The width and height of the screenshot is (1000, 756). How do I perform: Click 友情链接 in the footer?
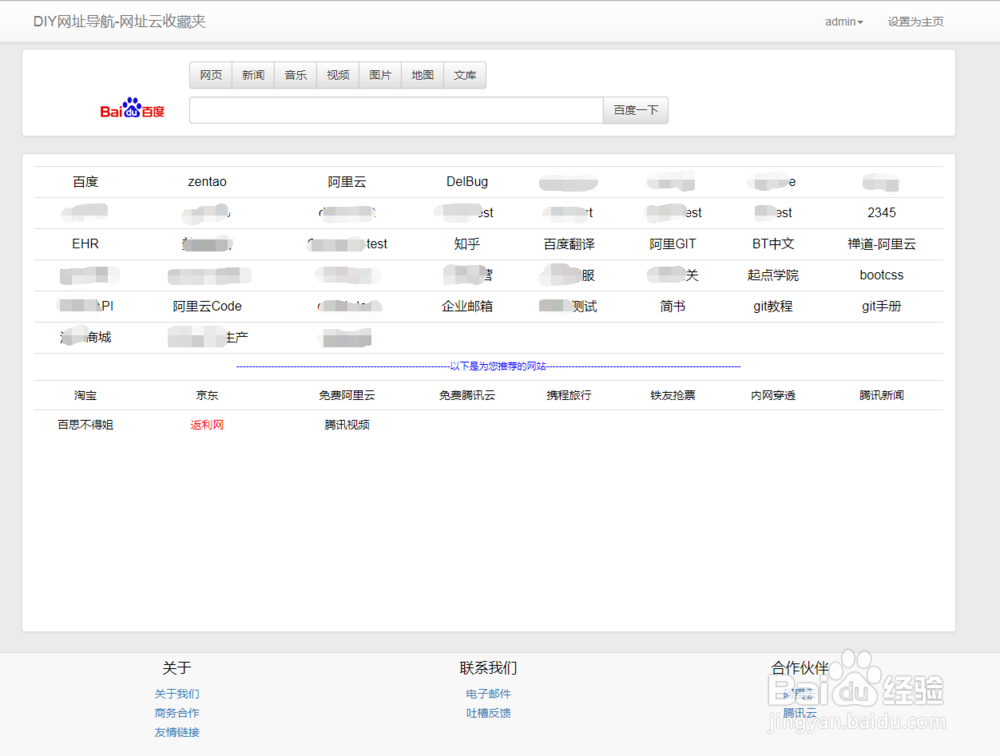(177, 732)
